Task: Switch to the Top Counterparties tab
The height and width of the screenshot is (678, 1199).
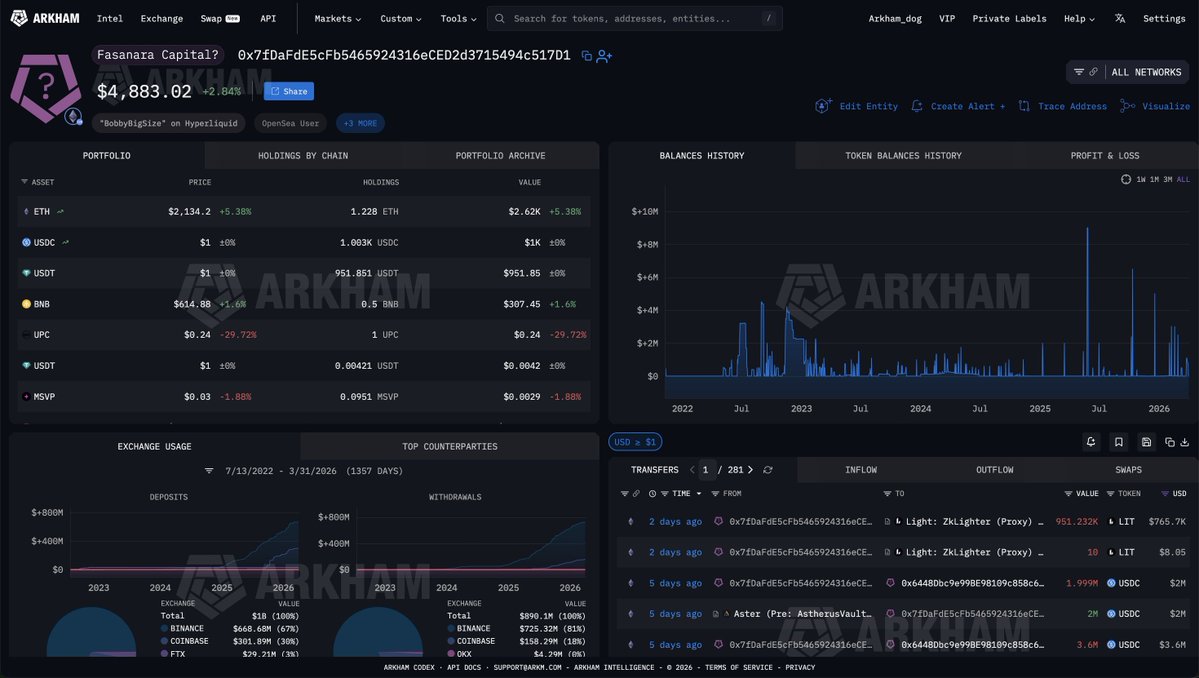Action: tap(450, 446)
